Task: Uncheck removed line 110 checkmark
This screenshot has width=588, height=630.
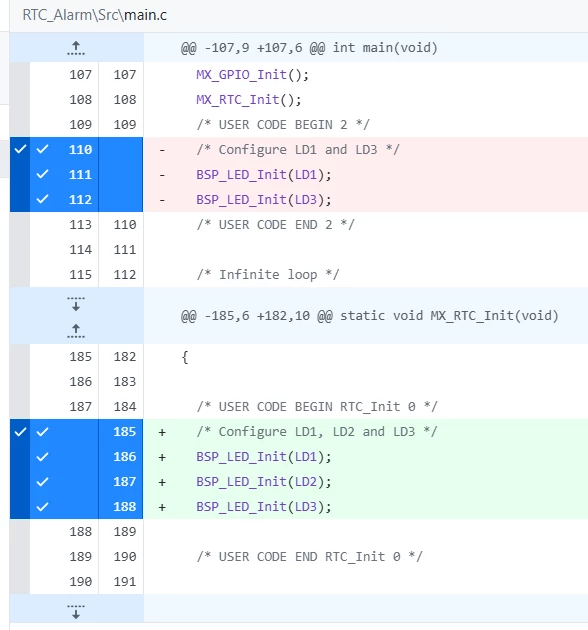Action: (x=42, y=149)
